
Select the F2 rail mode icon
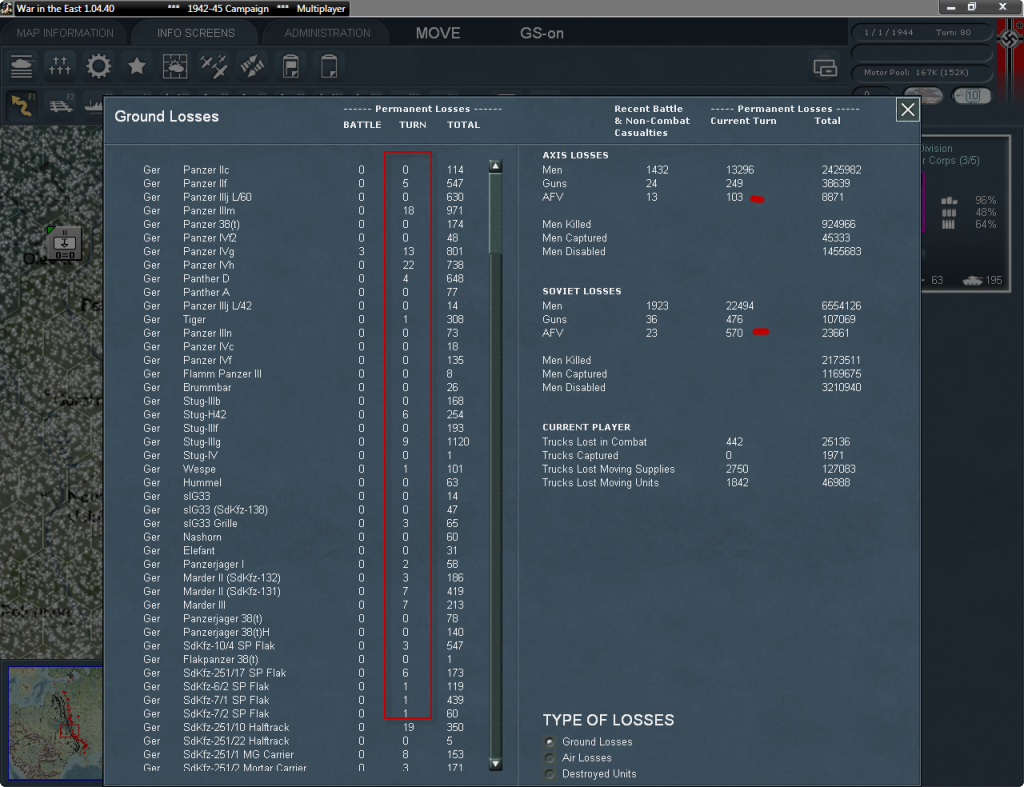coord(61,105)
